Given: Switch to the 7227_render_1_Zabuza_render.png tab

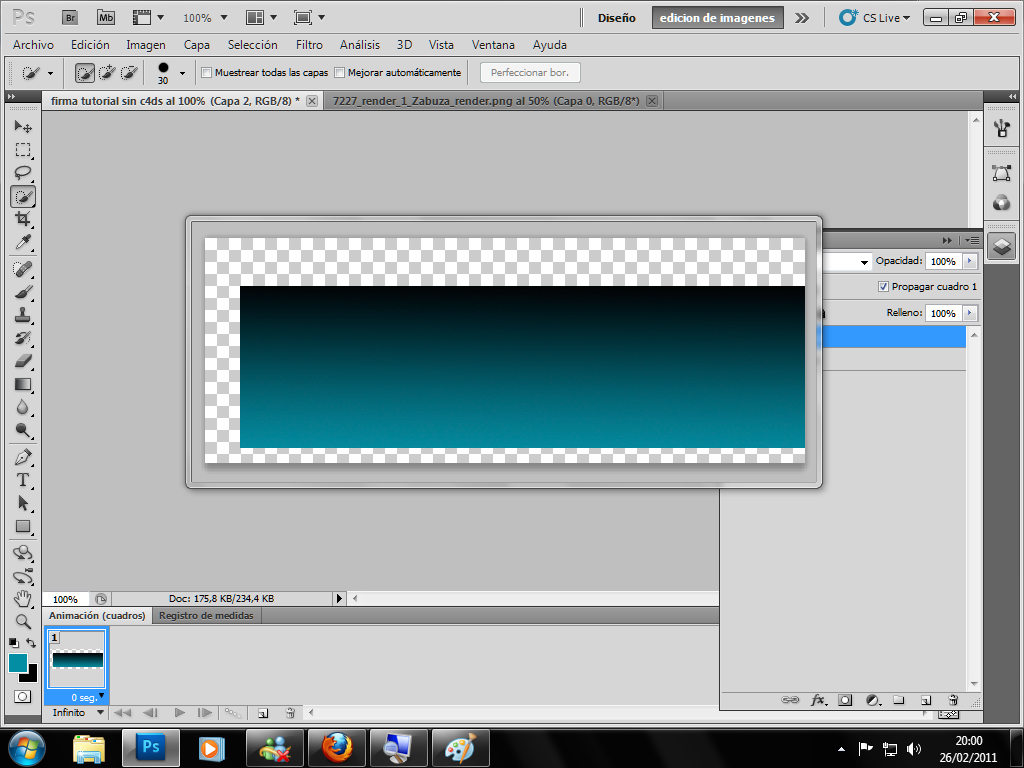Looking at the screenshot, I should point(486,101).
